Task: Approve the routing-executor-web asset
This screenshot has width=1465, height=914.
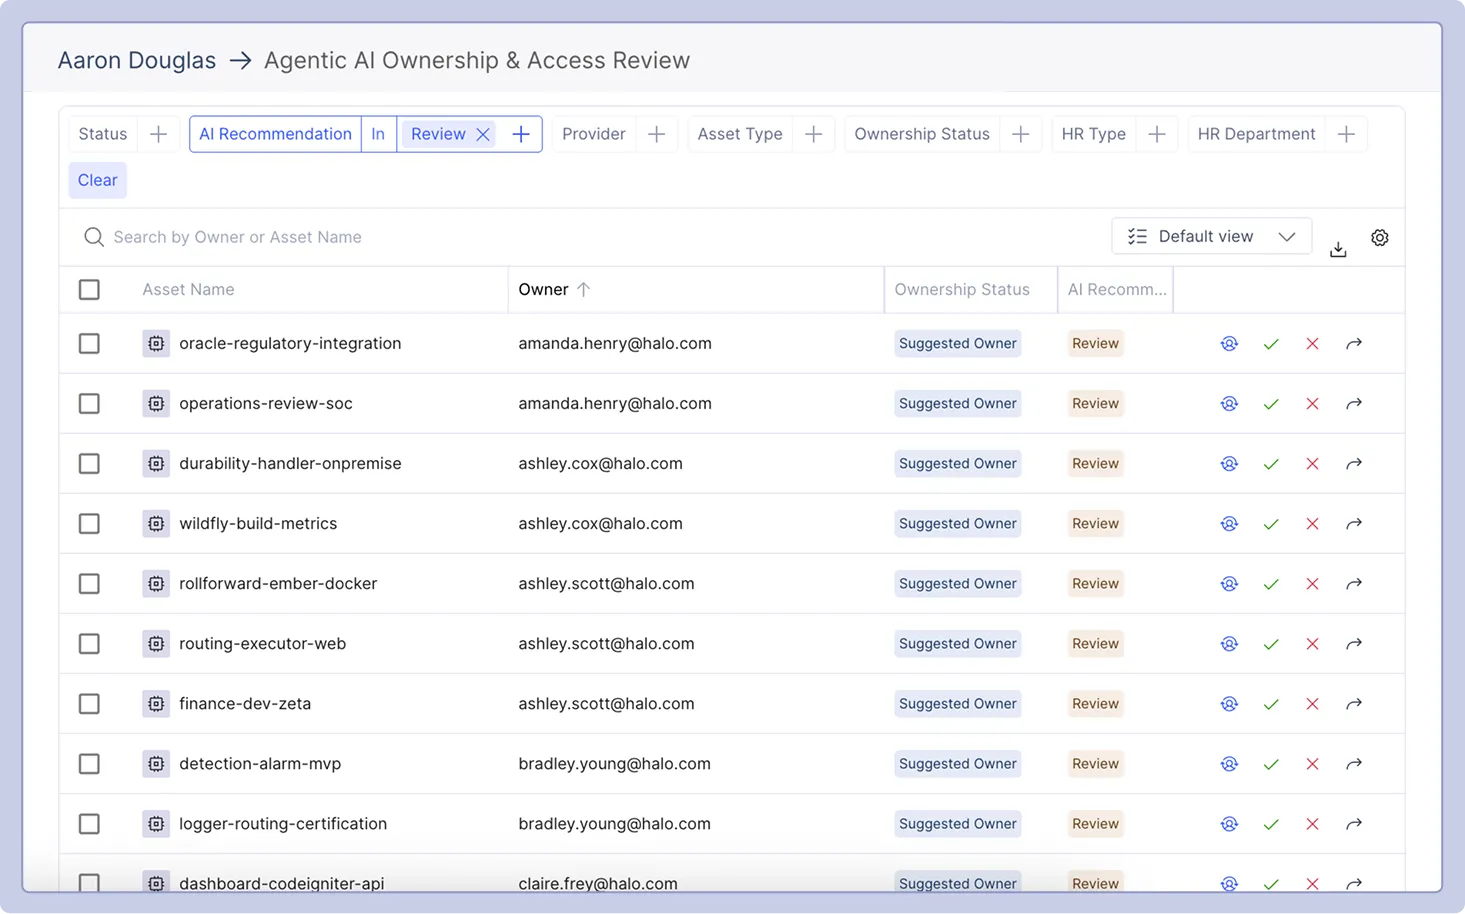Action: pos(1271,644)
